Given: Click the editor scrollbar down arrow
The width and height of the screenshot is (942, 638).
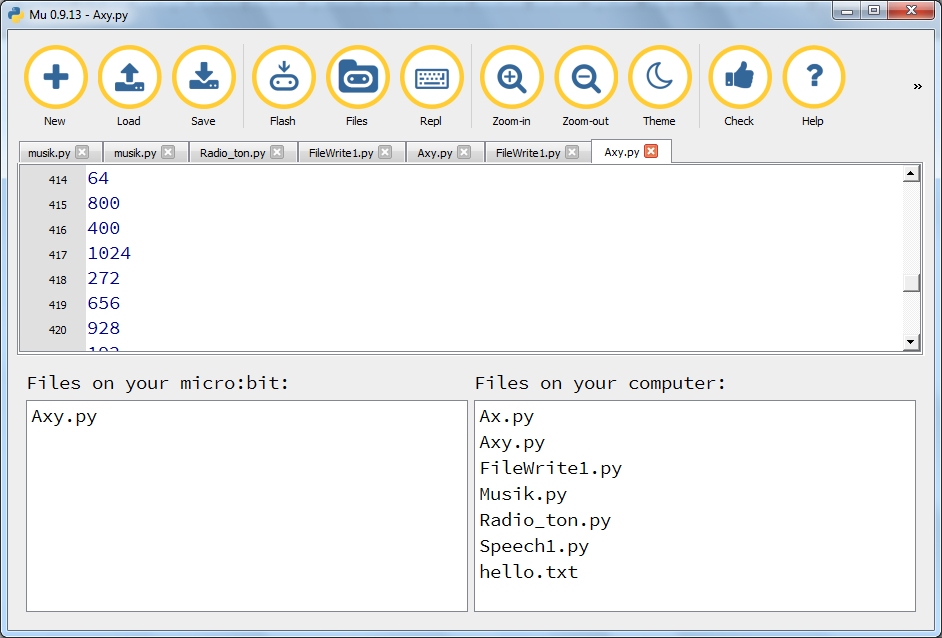Looking at the screenshot, I should click(x=910, y=342).
